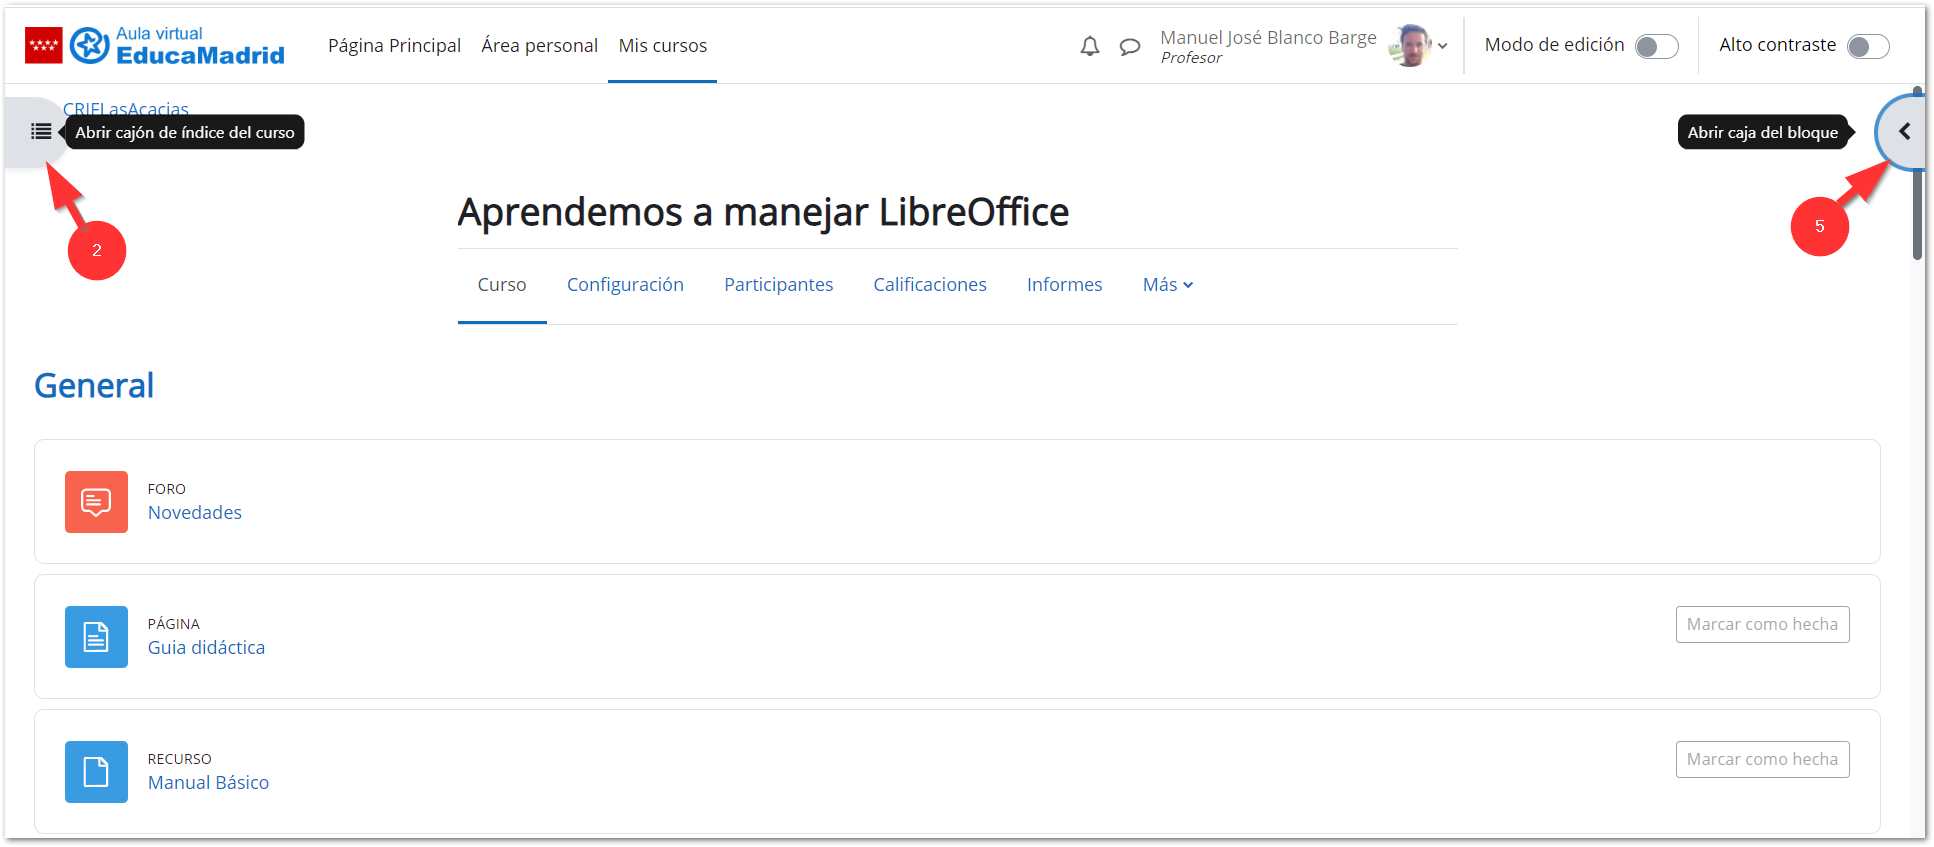Switch to the Participantes tab
1934x847 pixels.
(x=778, y=285)
